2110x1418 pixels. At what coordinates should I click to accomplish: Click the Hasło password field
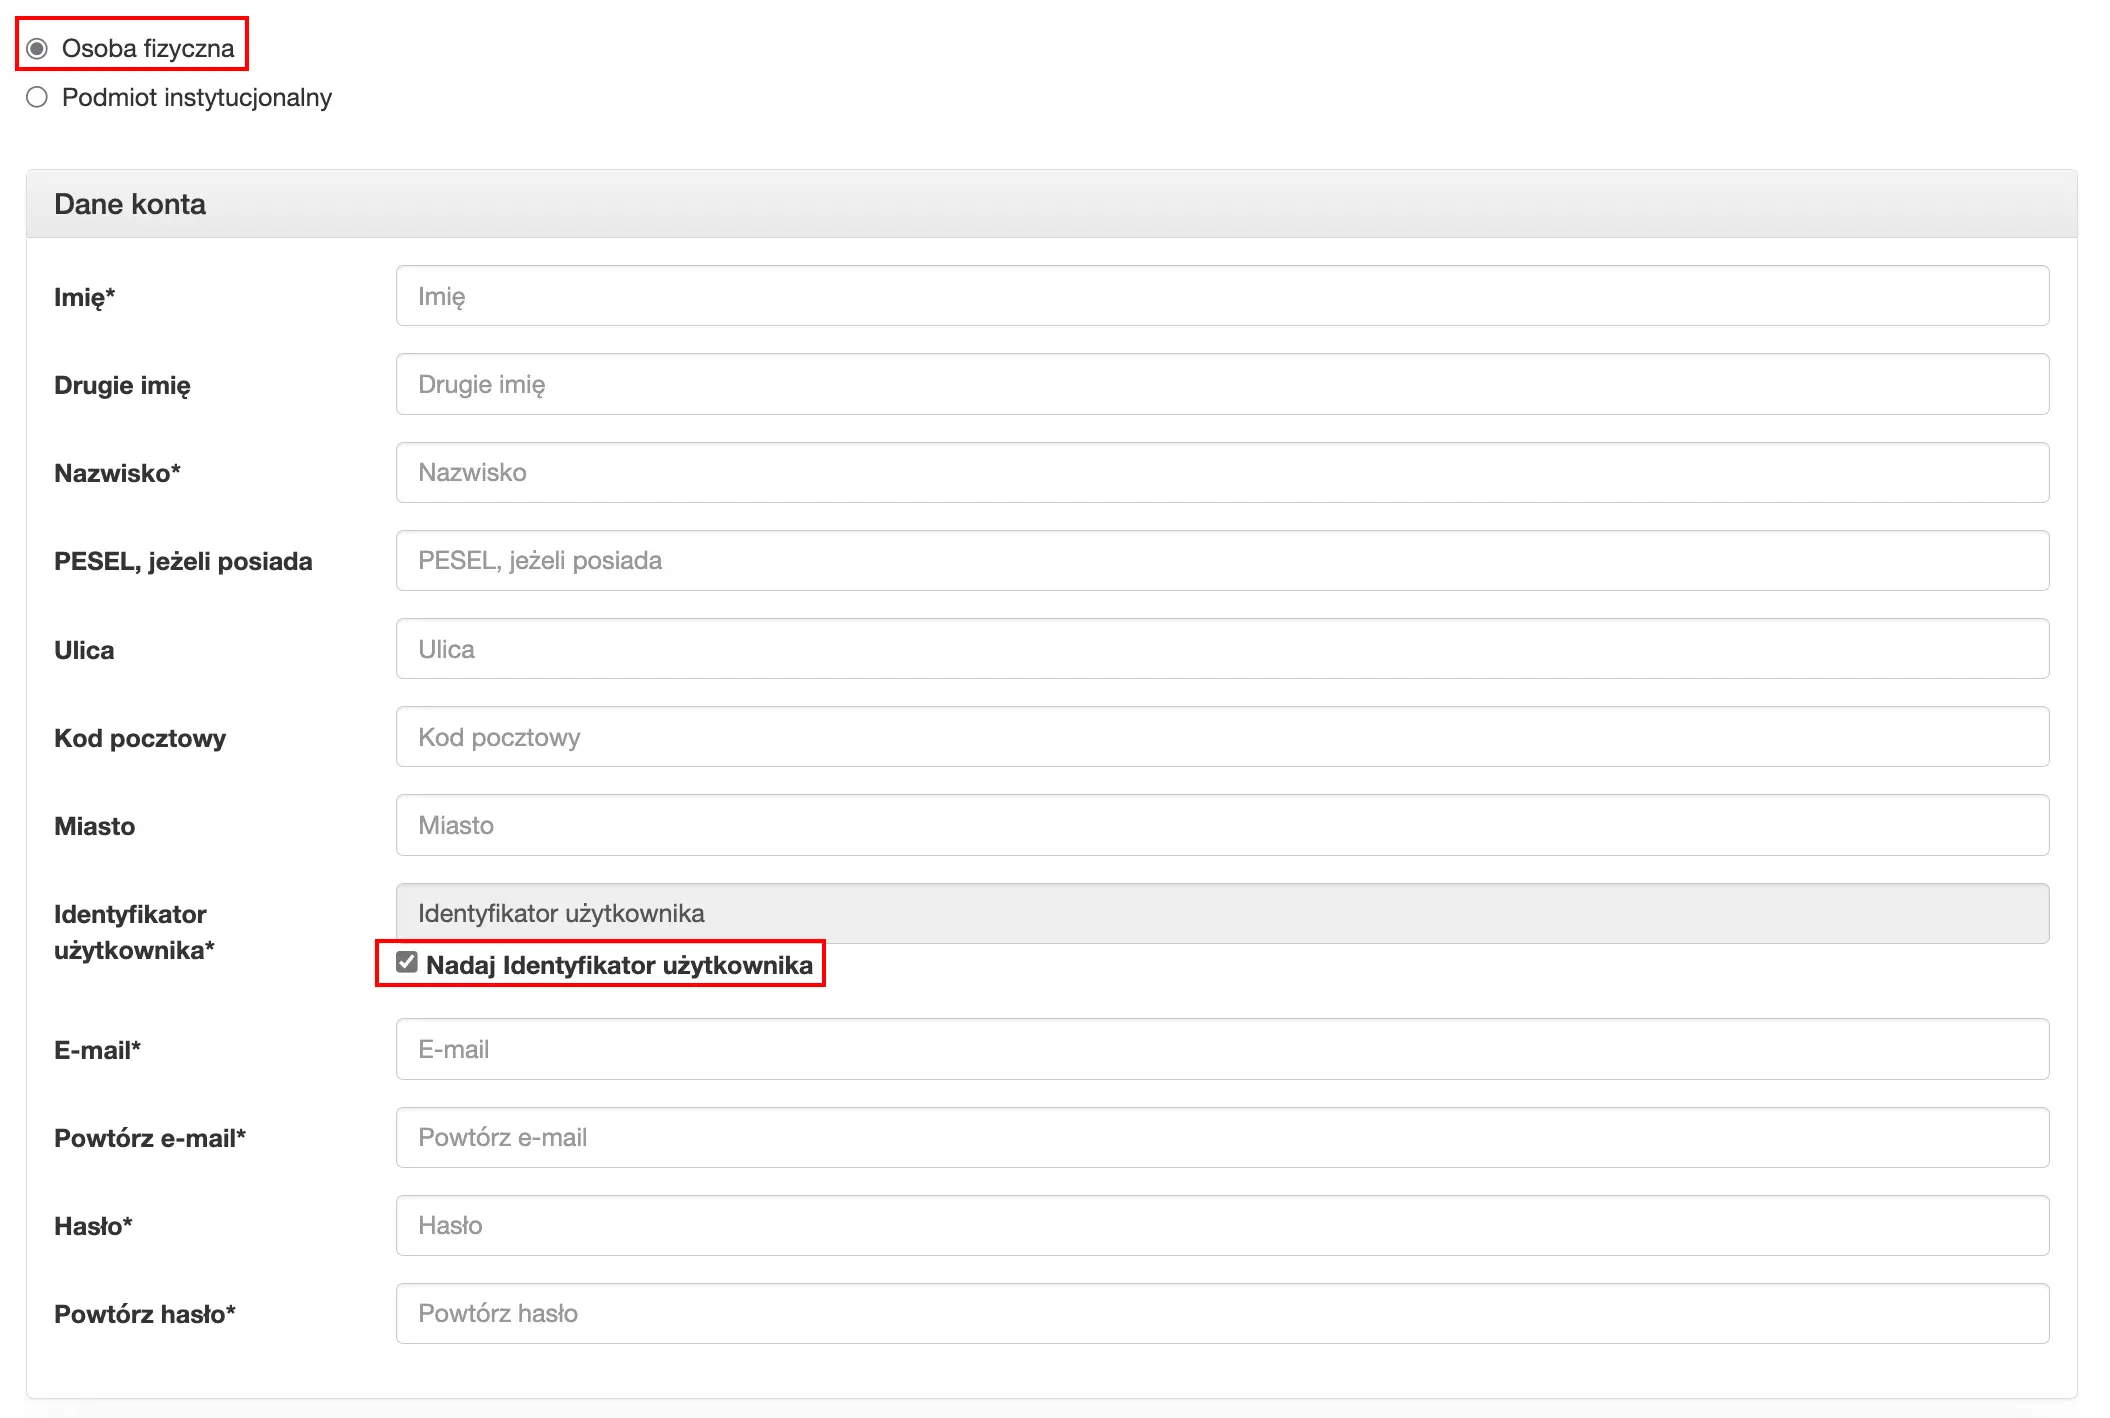[x=1221, y=1225]
